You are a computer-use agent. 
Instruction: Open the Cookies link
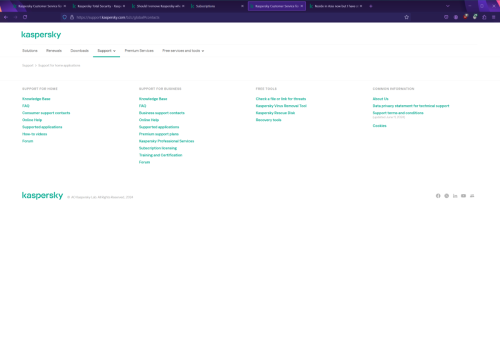379,125
